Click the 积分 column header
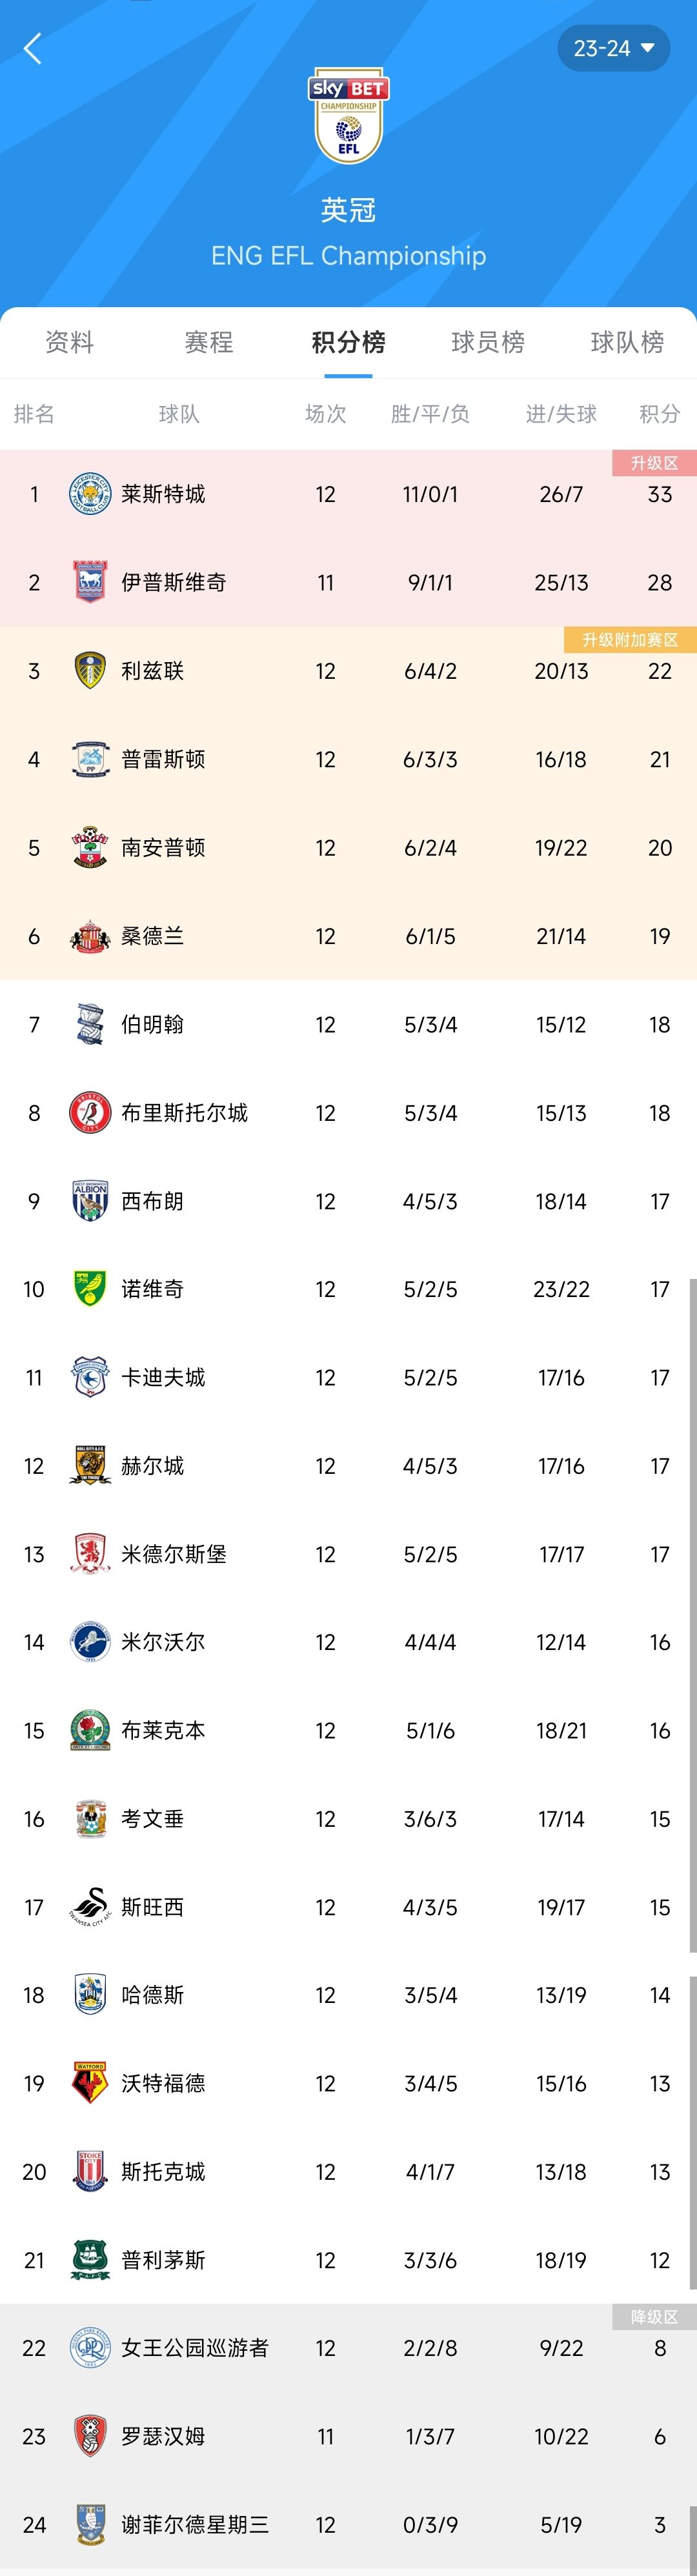Image resolution: width=697 pixels, height=2576 pixels. pyautogui.click(x=659, y=414)
